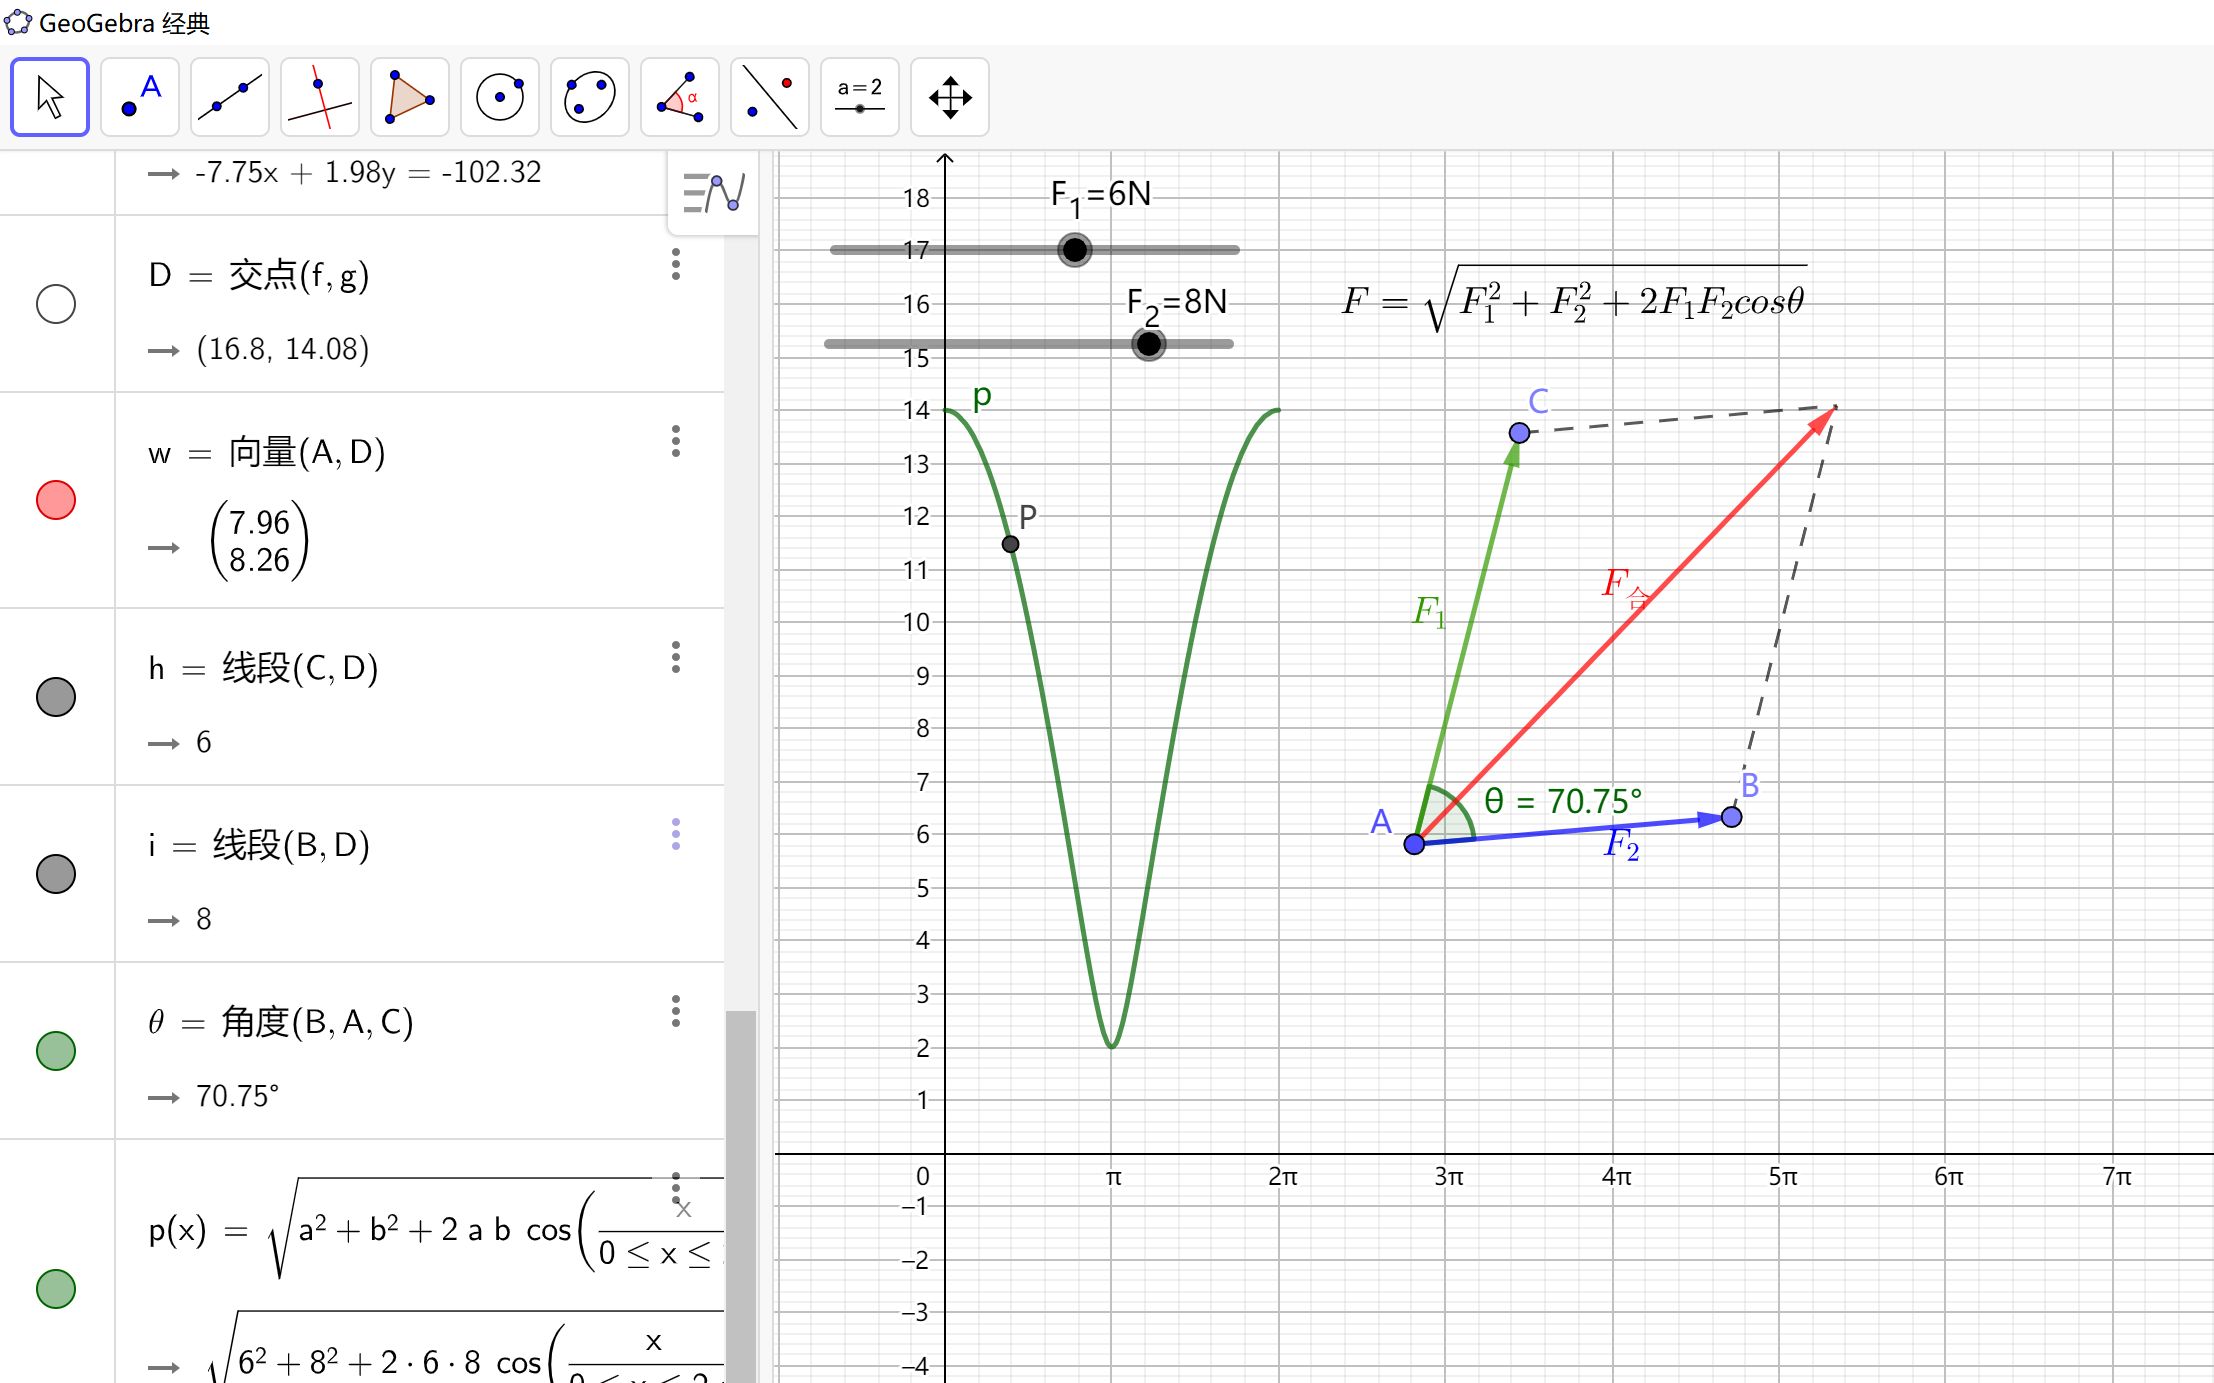Select the Ellipse conic tool
This screenshot has width=2214, height=1383.
590,97
